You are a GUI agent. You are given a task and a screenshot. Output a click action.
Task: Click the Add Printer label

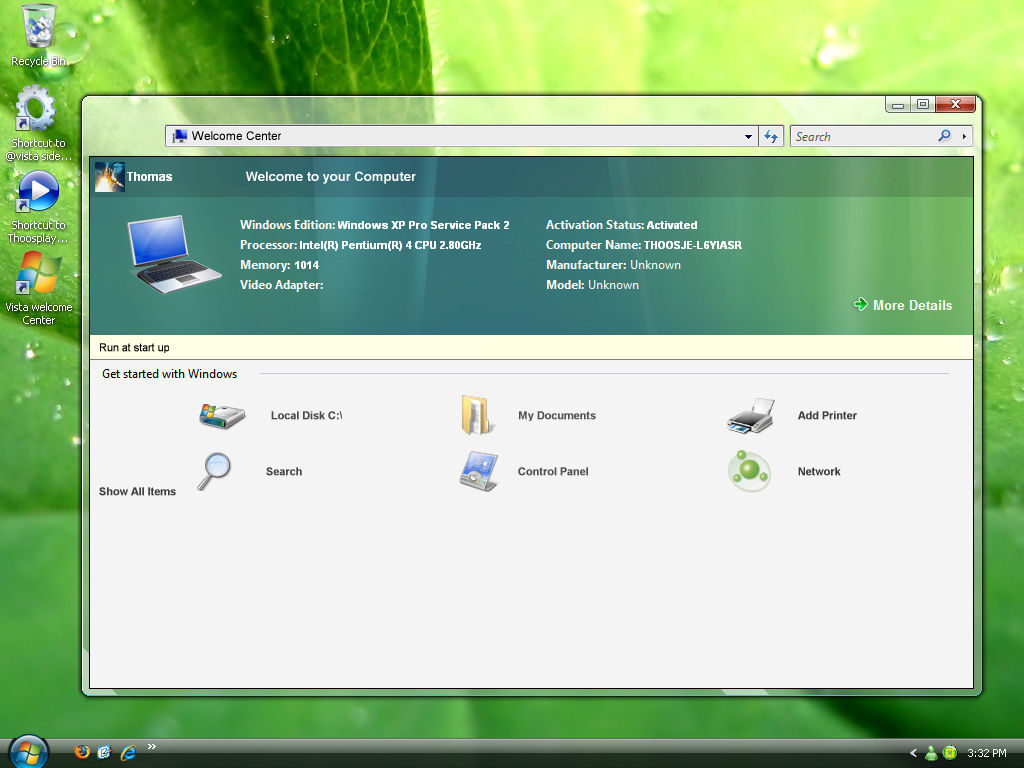point(827,415)
